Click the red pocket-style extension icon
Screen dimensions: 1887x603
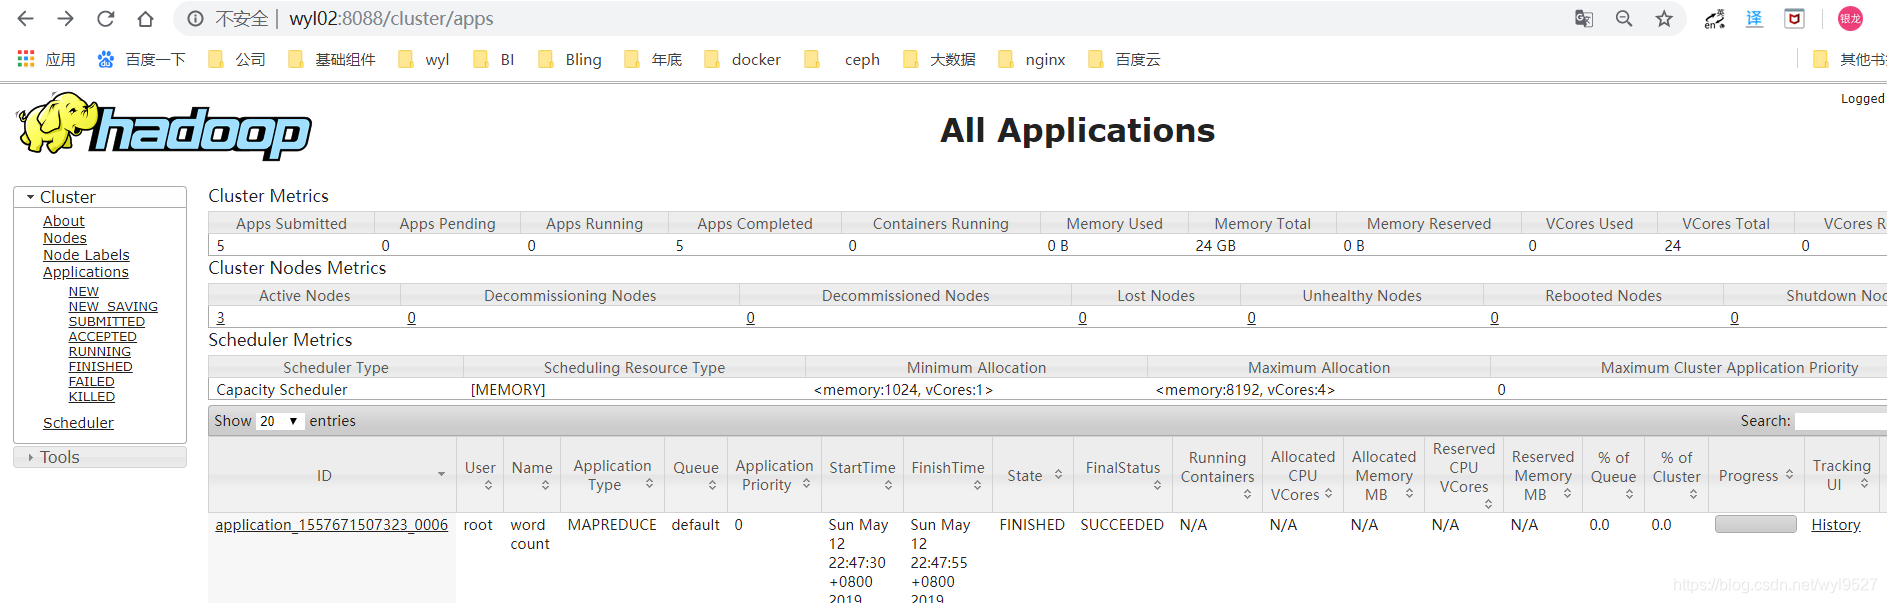(1795, 19)
